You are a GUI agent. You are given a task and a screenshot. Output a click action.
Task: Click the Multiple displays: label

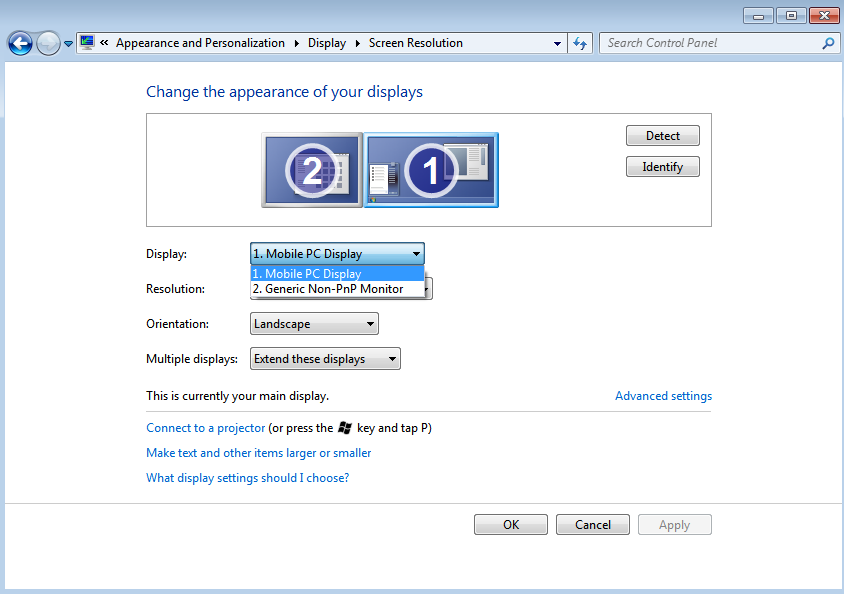[192, 359]
